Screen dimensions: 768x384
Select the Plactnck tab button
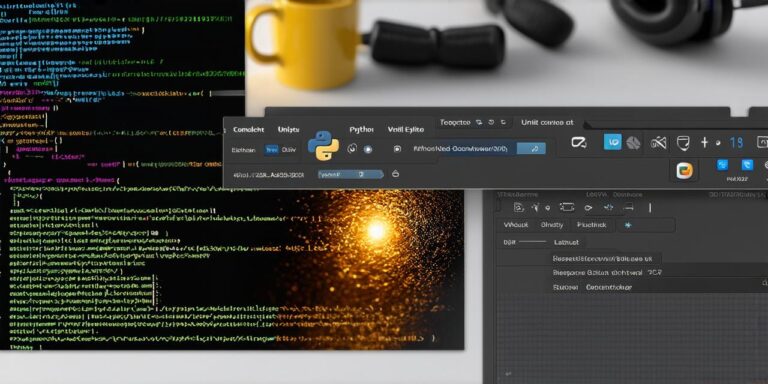(x=592, y=225)
